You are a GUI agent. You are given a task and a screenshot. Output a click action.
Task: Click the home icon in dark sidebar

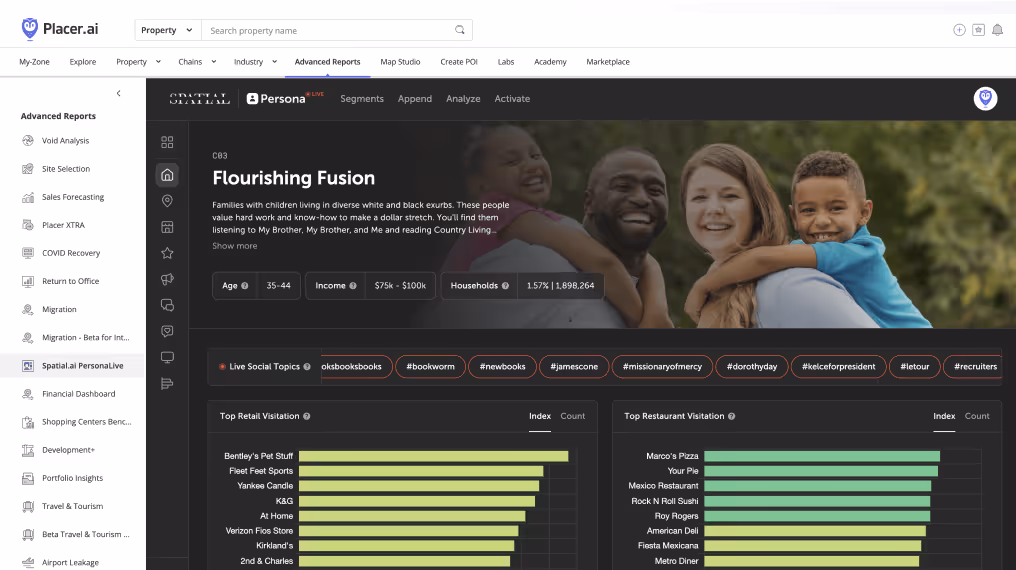(167, 175)
